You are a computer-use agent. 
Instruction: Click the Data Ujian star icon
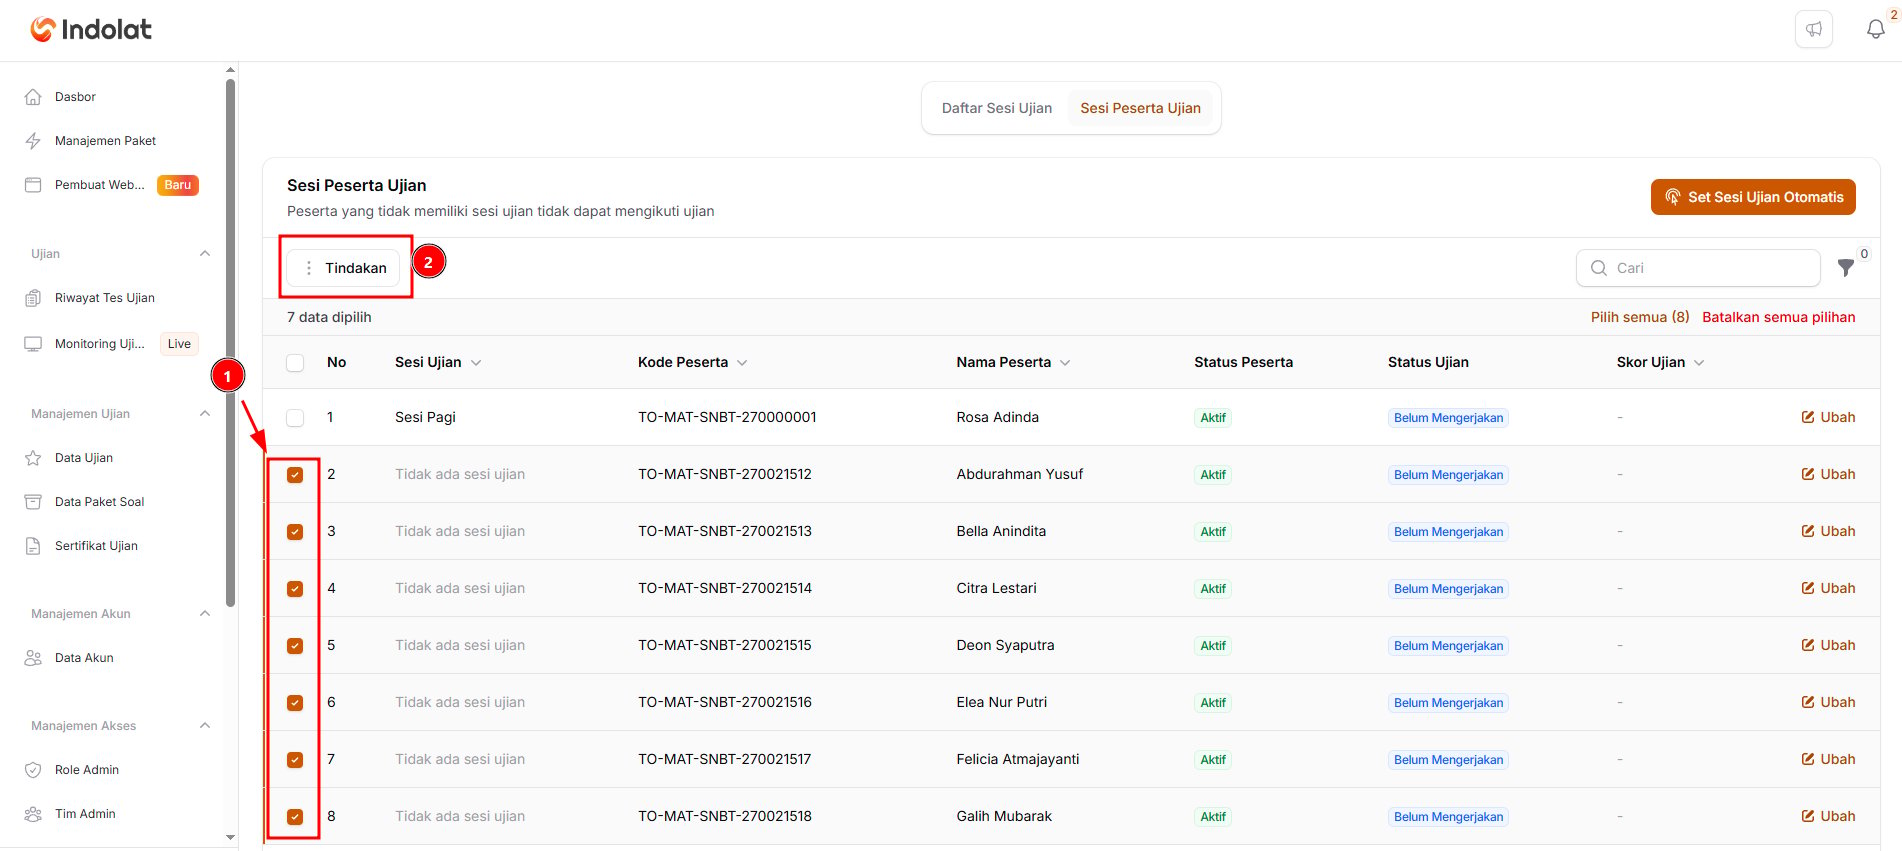33,458
